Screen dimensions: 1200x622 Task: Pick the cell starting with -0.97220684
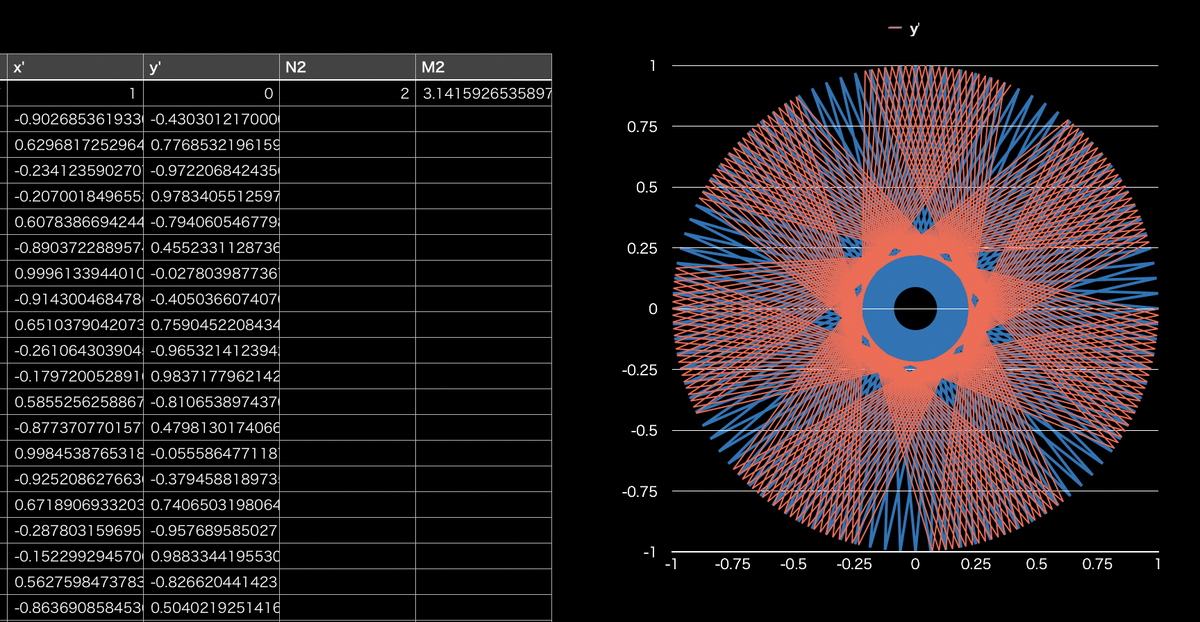(x=212, y=170)
